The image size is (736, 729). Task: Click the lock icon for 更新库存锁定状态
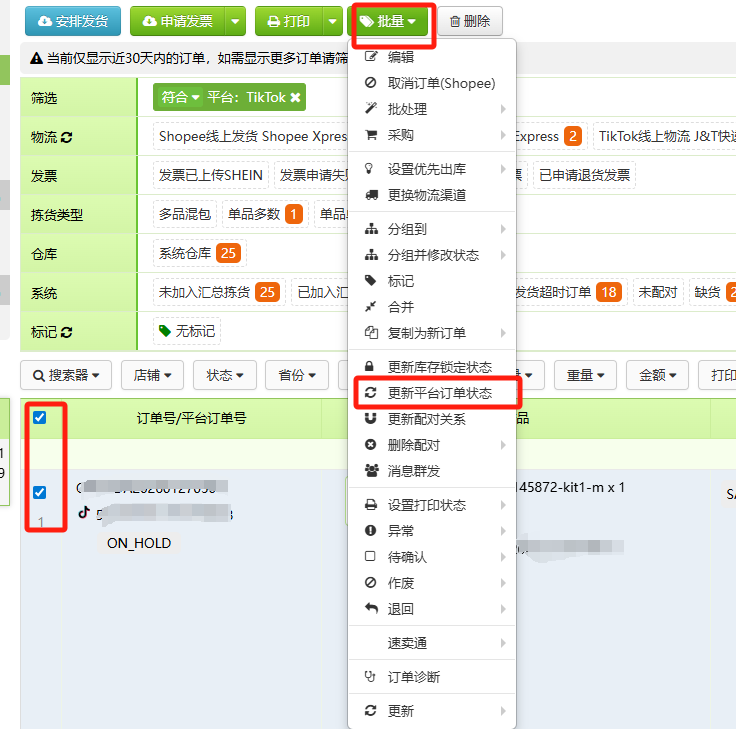coord(371,367)
